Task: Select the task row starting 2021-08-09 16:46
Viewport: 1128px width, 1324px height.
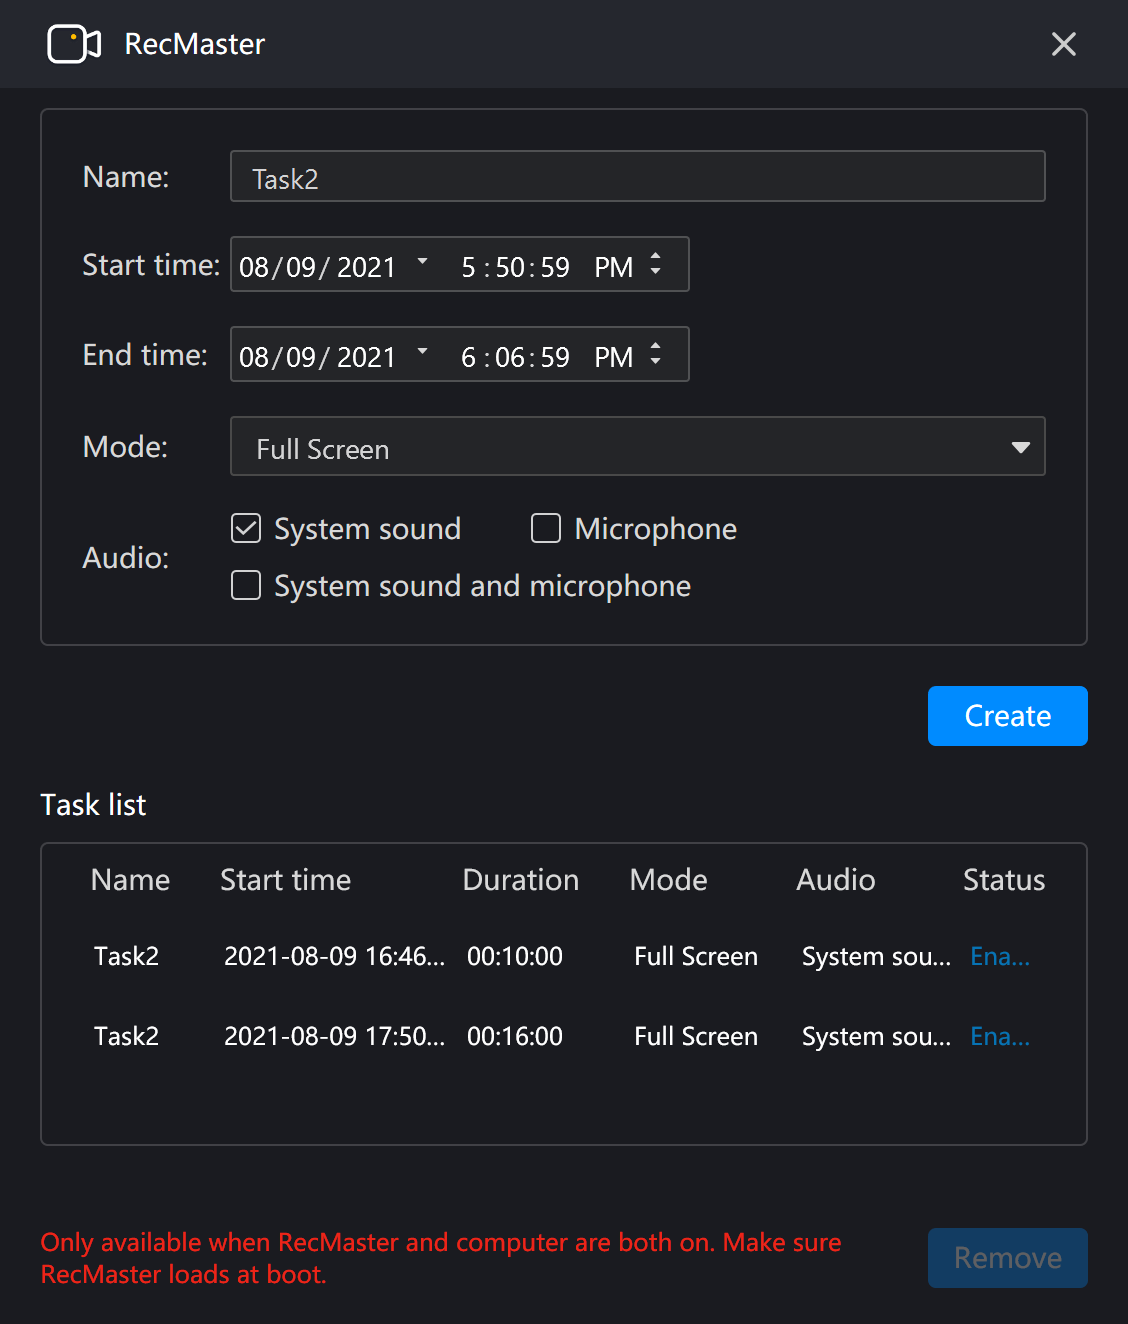Action: (564, 956)
